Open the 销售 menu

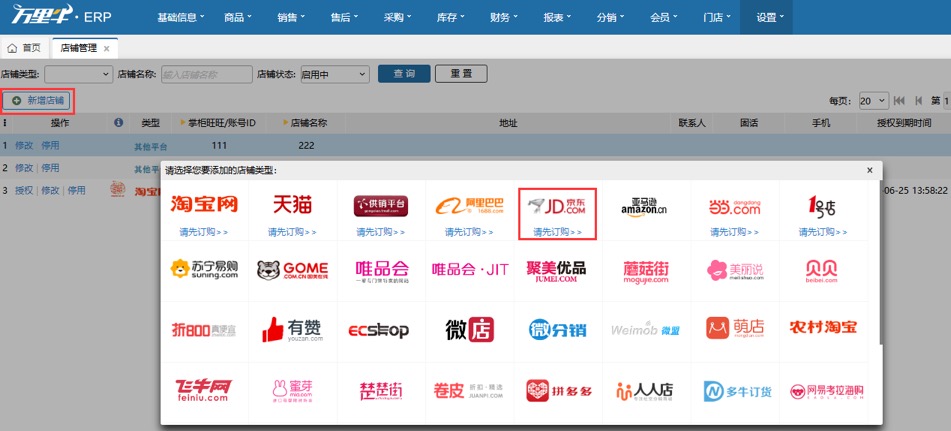[x=291, y=17]
